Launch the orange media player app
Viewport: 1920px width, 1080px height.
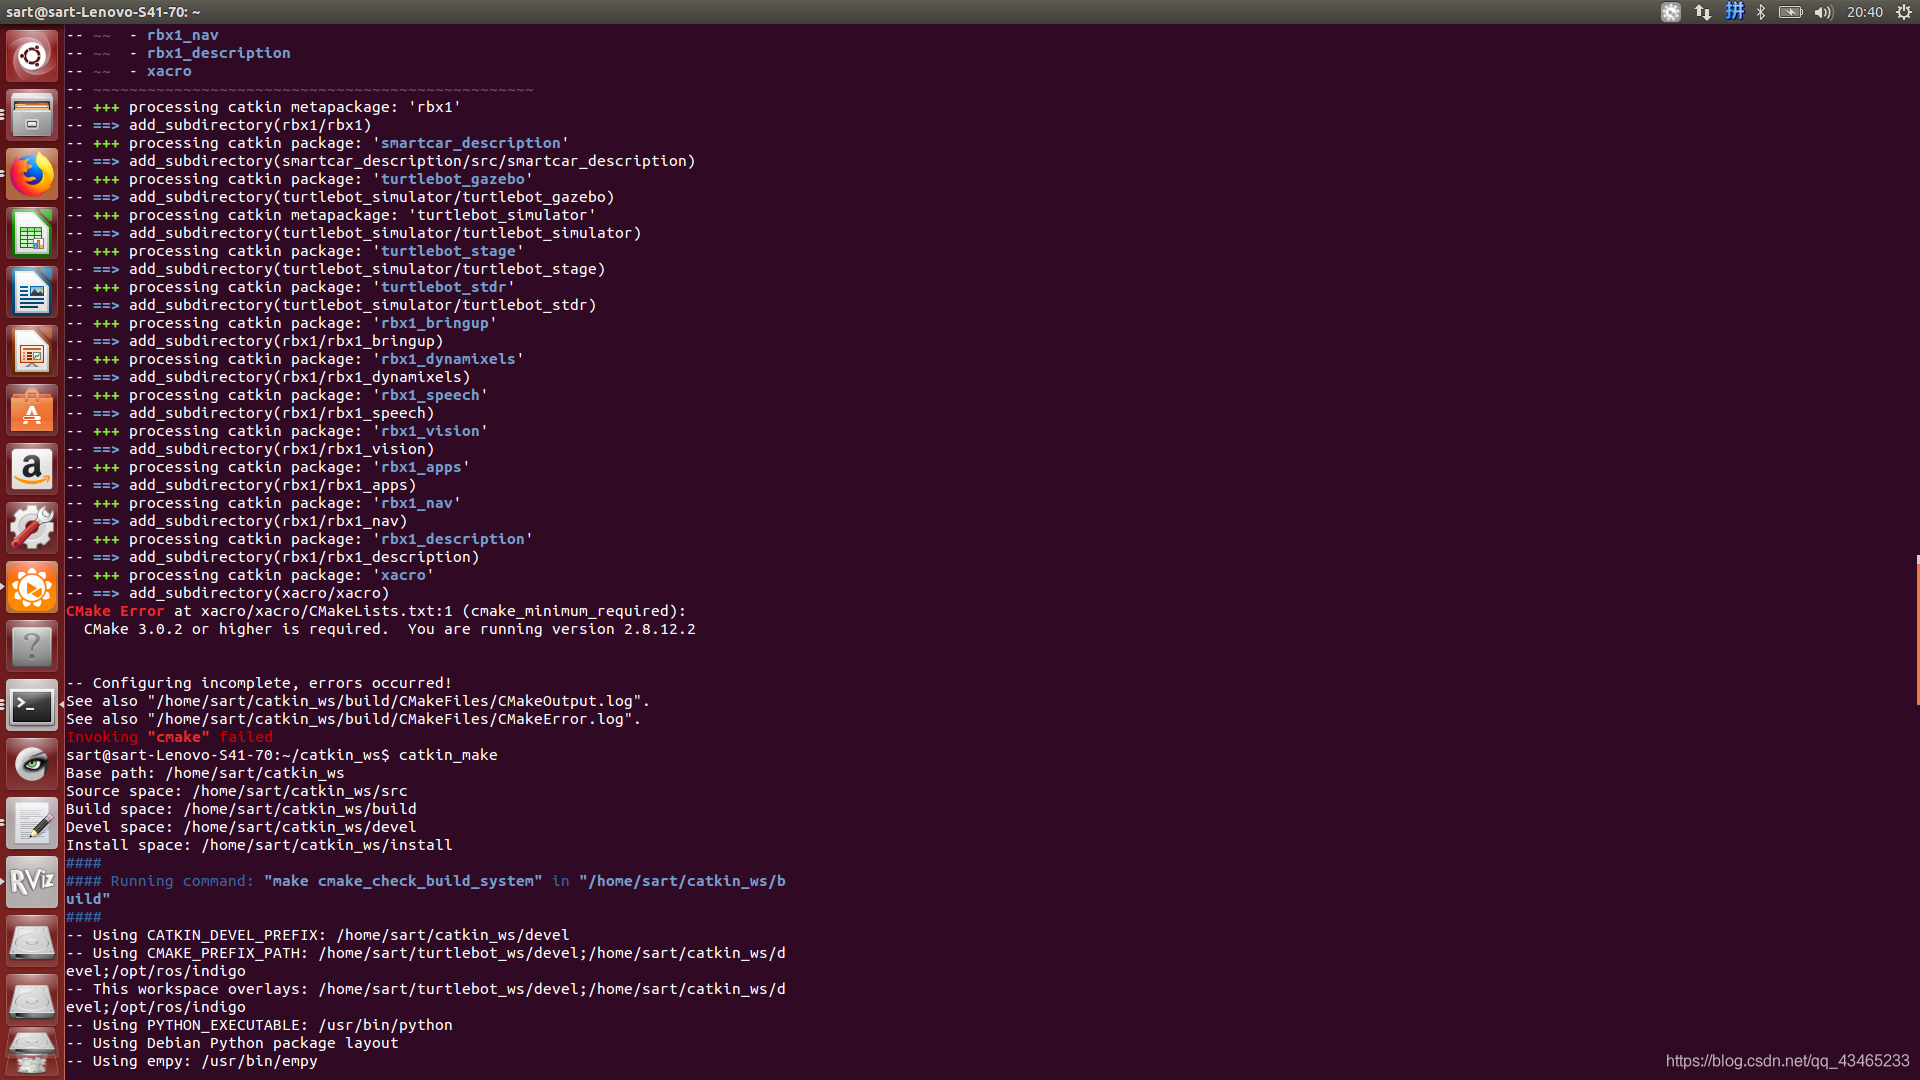coord(32,587)
